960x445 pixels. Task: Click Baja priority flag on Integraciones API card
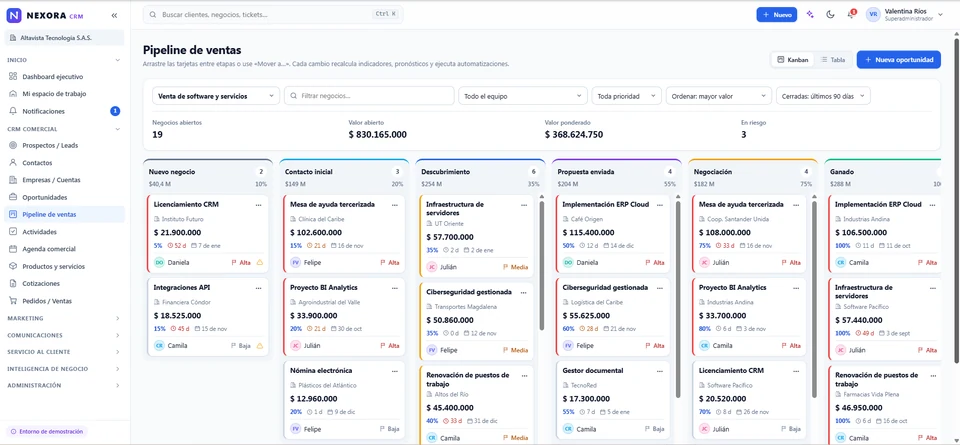pos(241,345)
